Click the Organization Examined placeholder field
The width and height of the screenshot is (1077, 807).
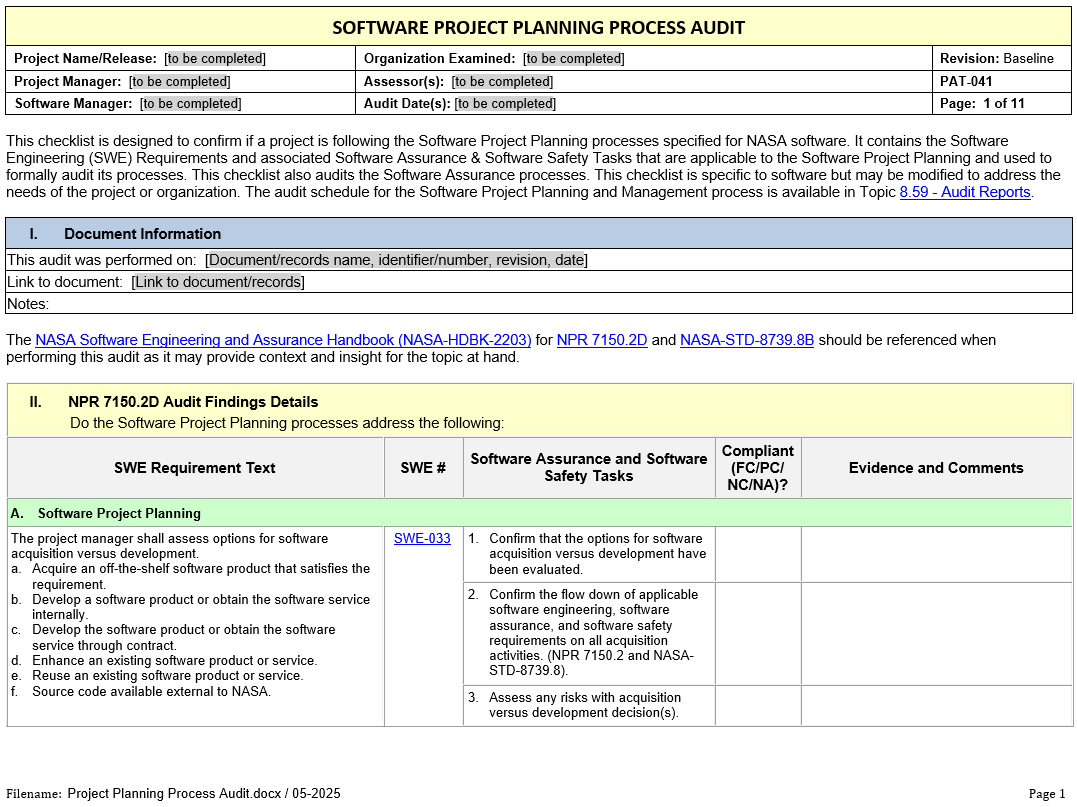[x=574, y=59]
